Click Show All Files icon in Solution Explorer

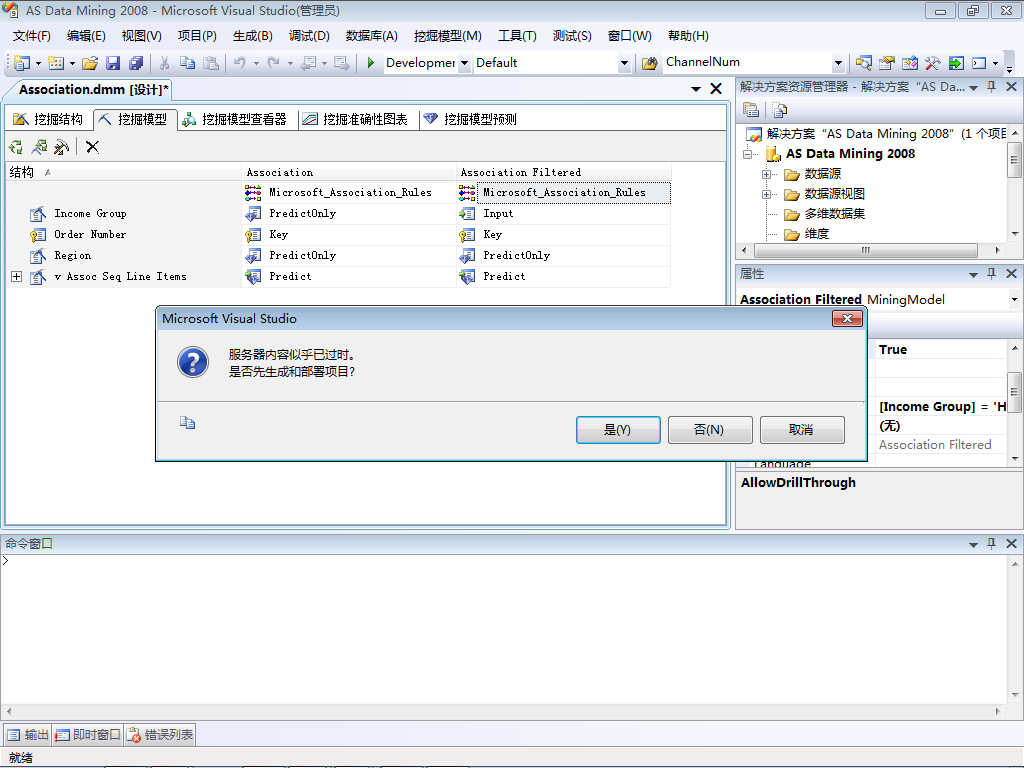point(779,110)
